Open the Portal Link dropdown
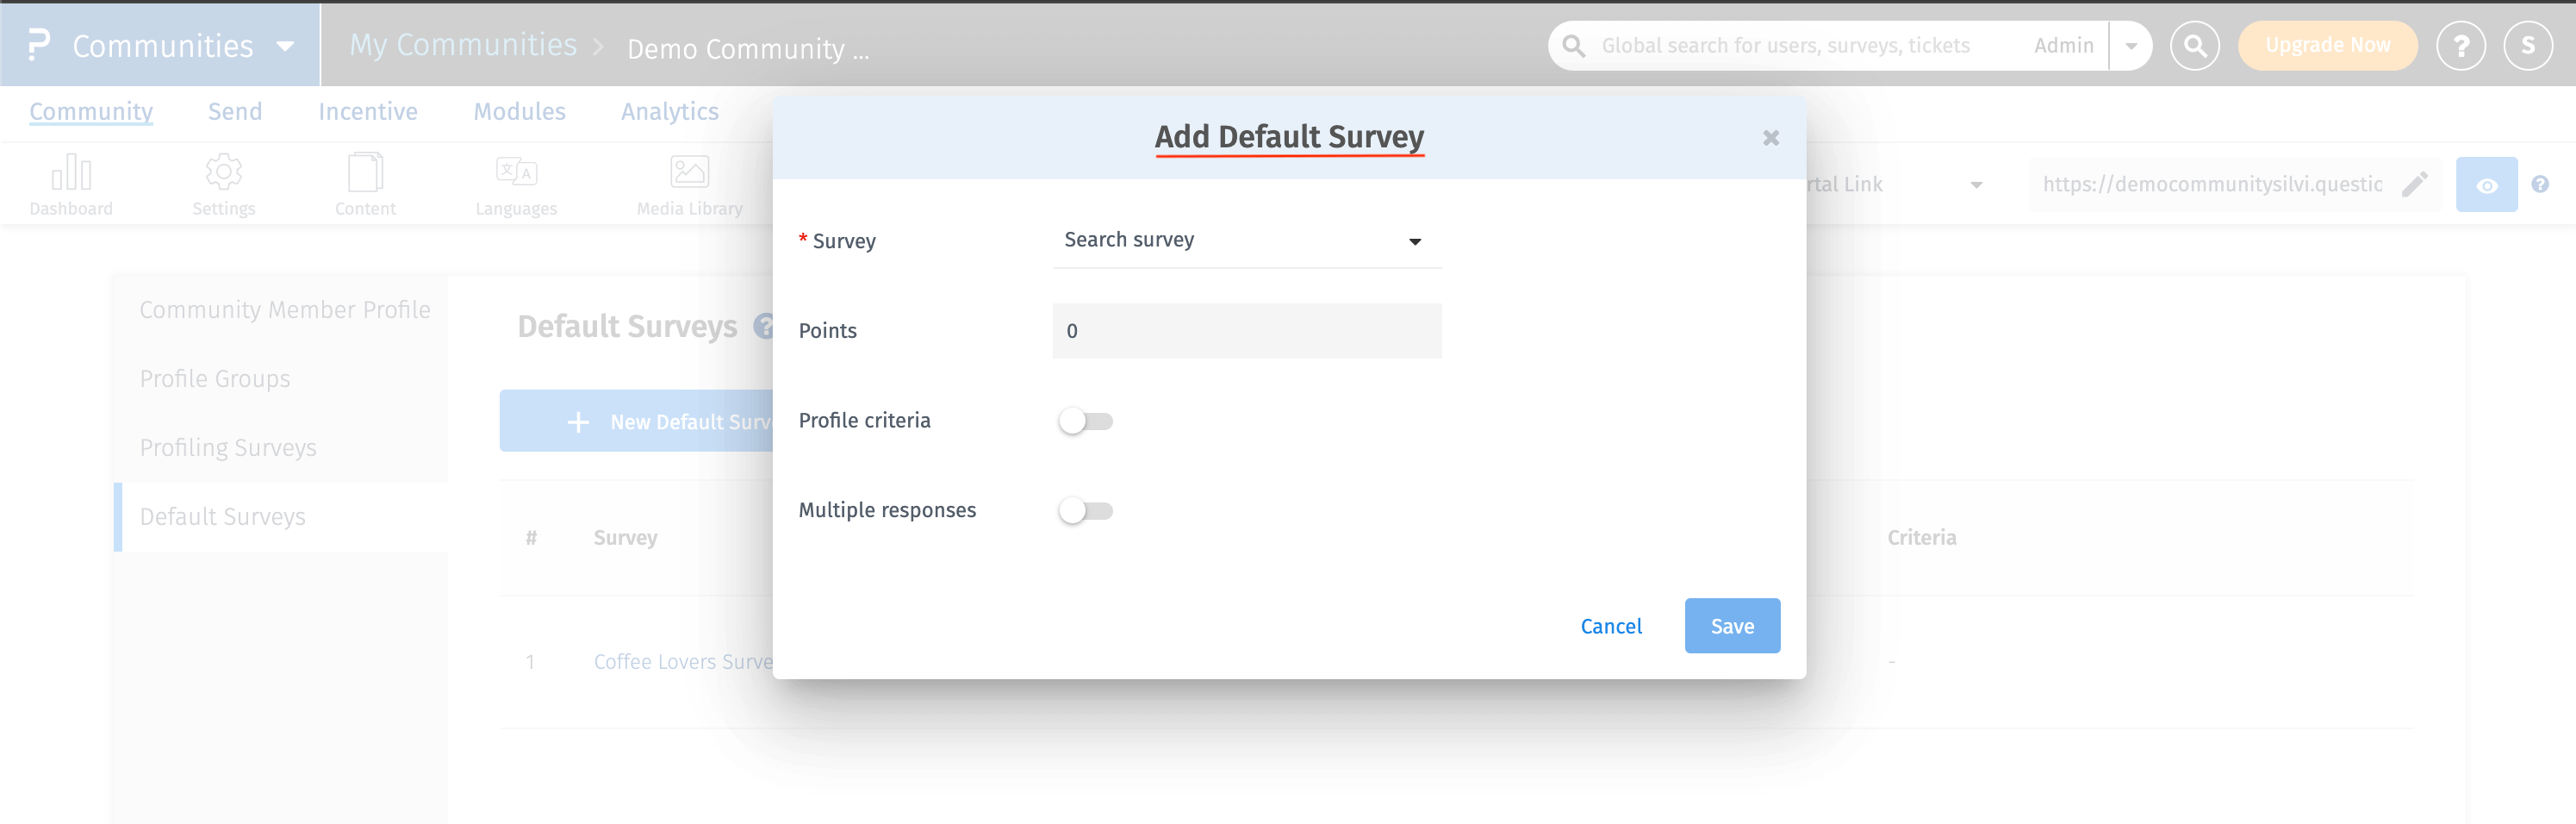This screenshot has height=824, width=2576. click(x=1977, y=184)
